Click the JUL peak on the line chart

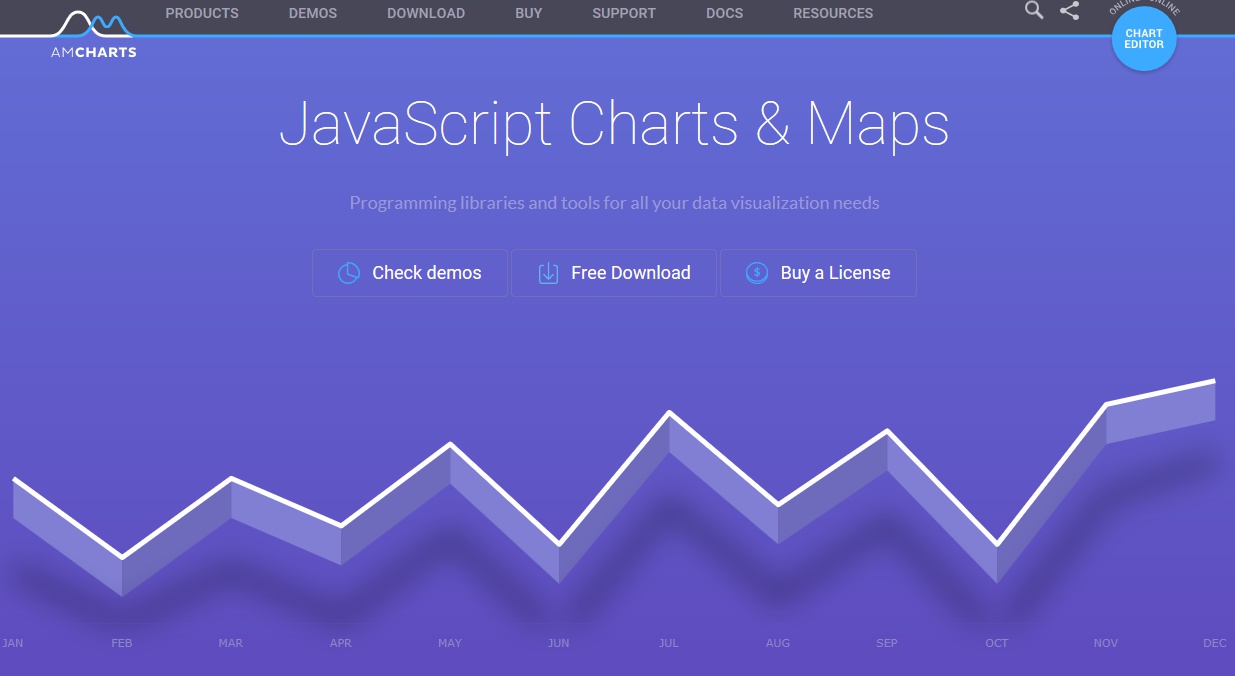pyautogui.click(x=669, y=413)
